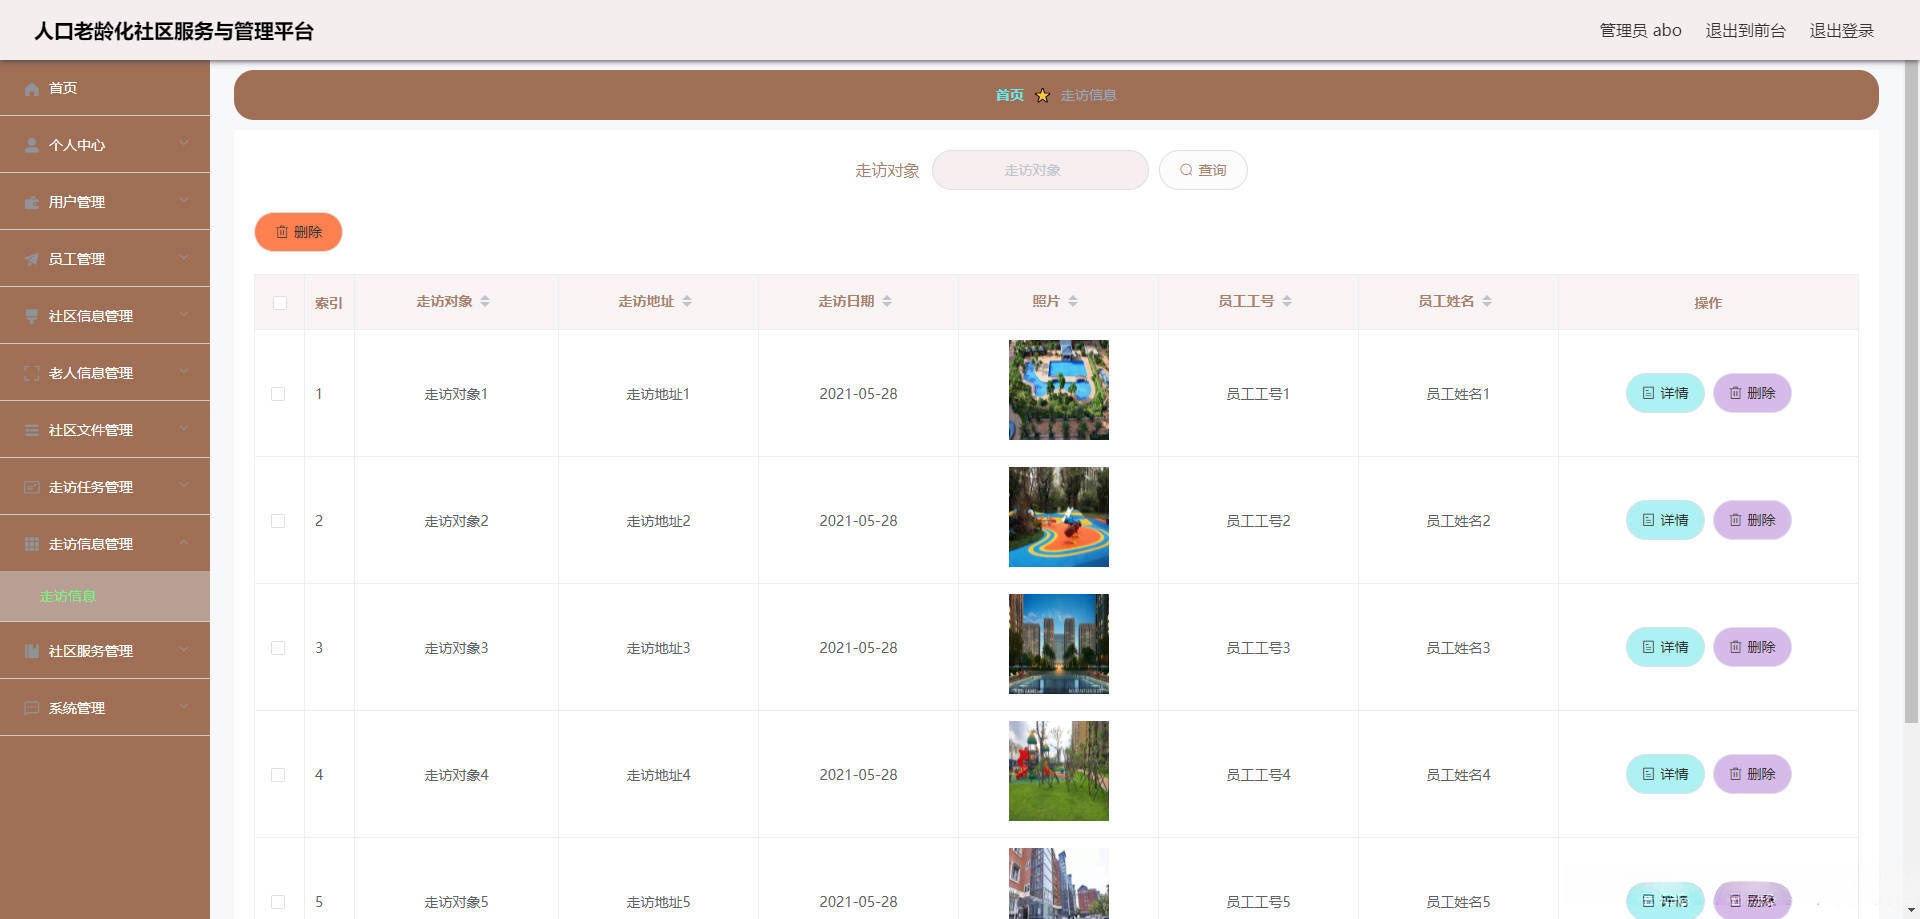The image size is (1920, 919).
Task: Expand the 社区服务管理 menu chevron
Action: 184,650
